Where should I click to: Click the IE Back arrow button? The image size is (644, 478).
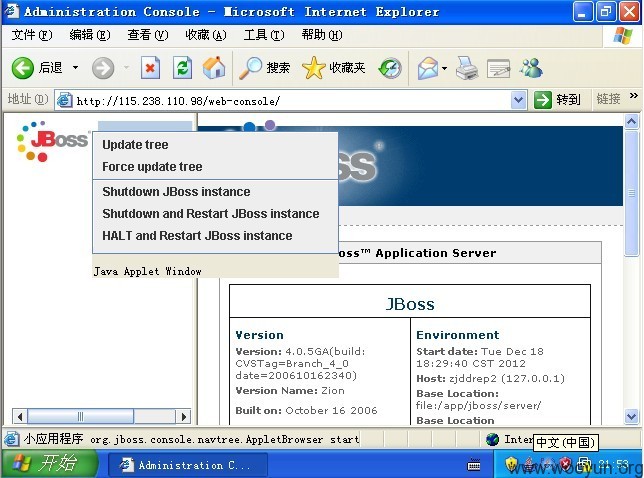pyautogui.click(x=22, y=67)
